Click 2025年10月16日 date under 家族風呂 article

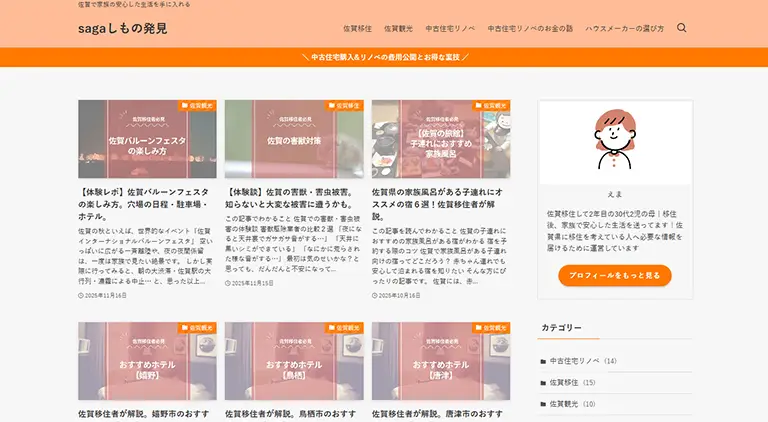pos(396,296)
